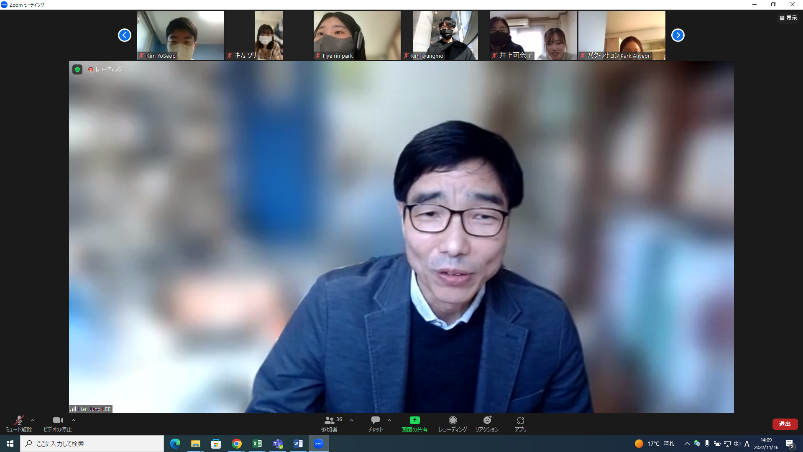Screen dimensions: 803x452
Task: Click the speaker name label on main video
Action: pos(91,408)
